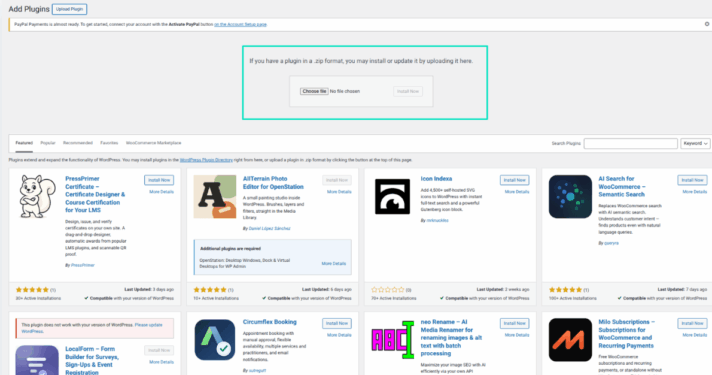
Task: Open AI Search for WooCommerce title
Action: tap(621, 187)
